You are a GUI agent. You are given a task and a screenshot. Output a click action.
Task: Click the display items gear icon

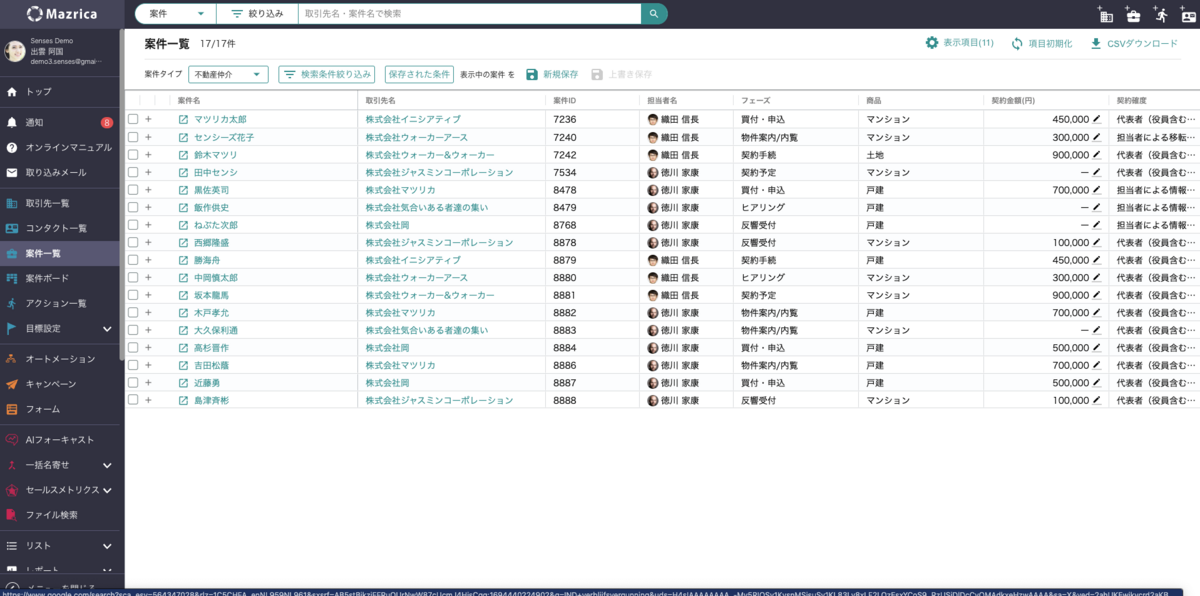[932, 43]
